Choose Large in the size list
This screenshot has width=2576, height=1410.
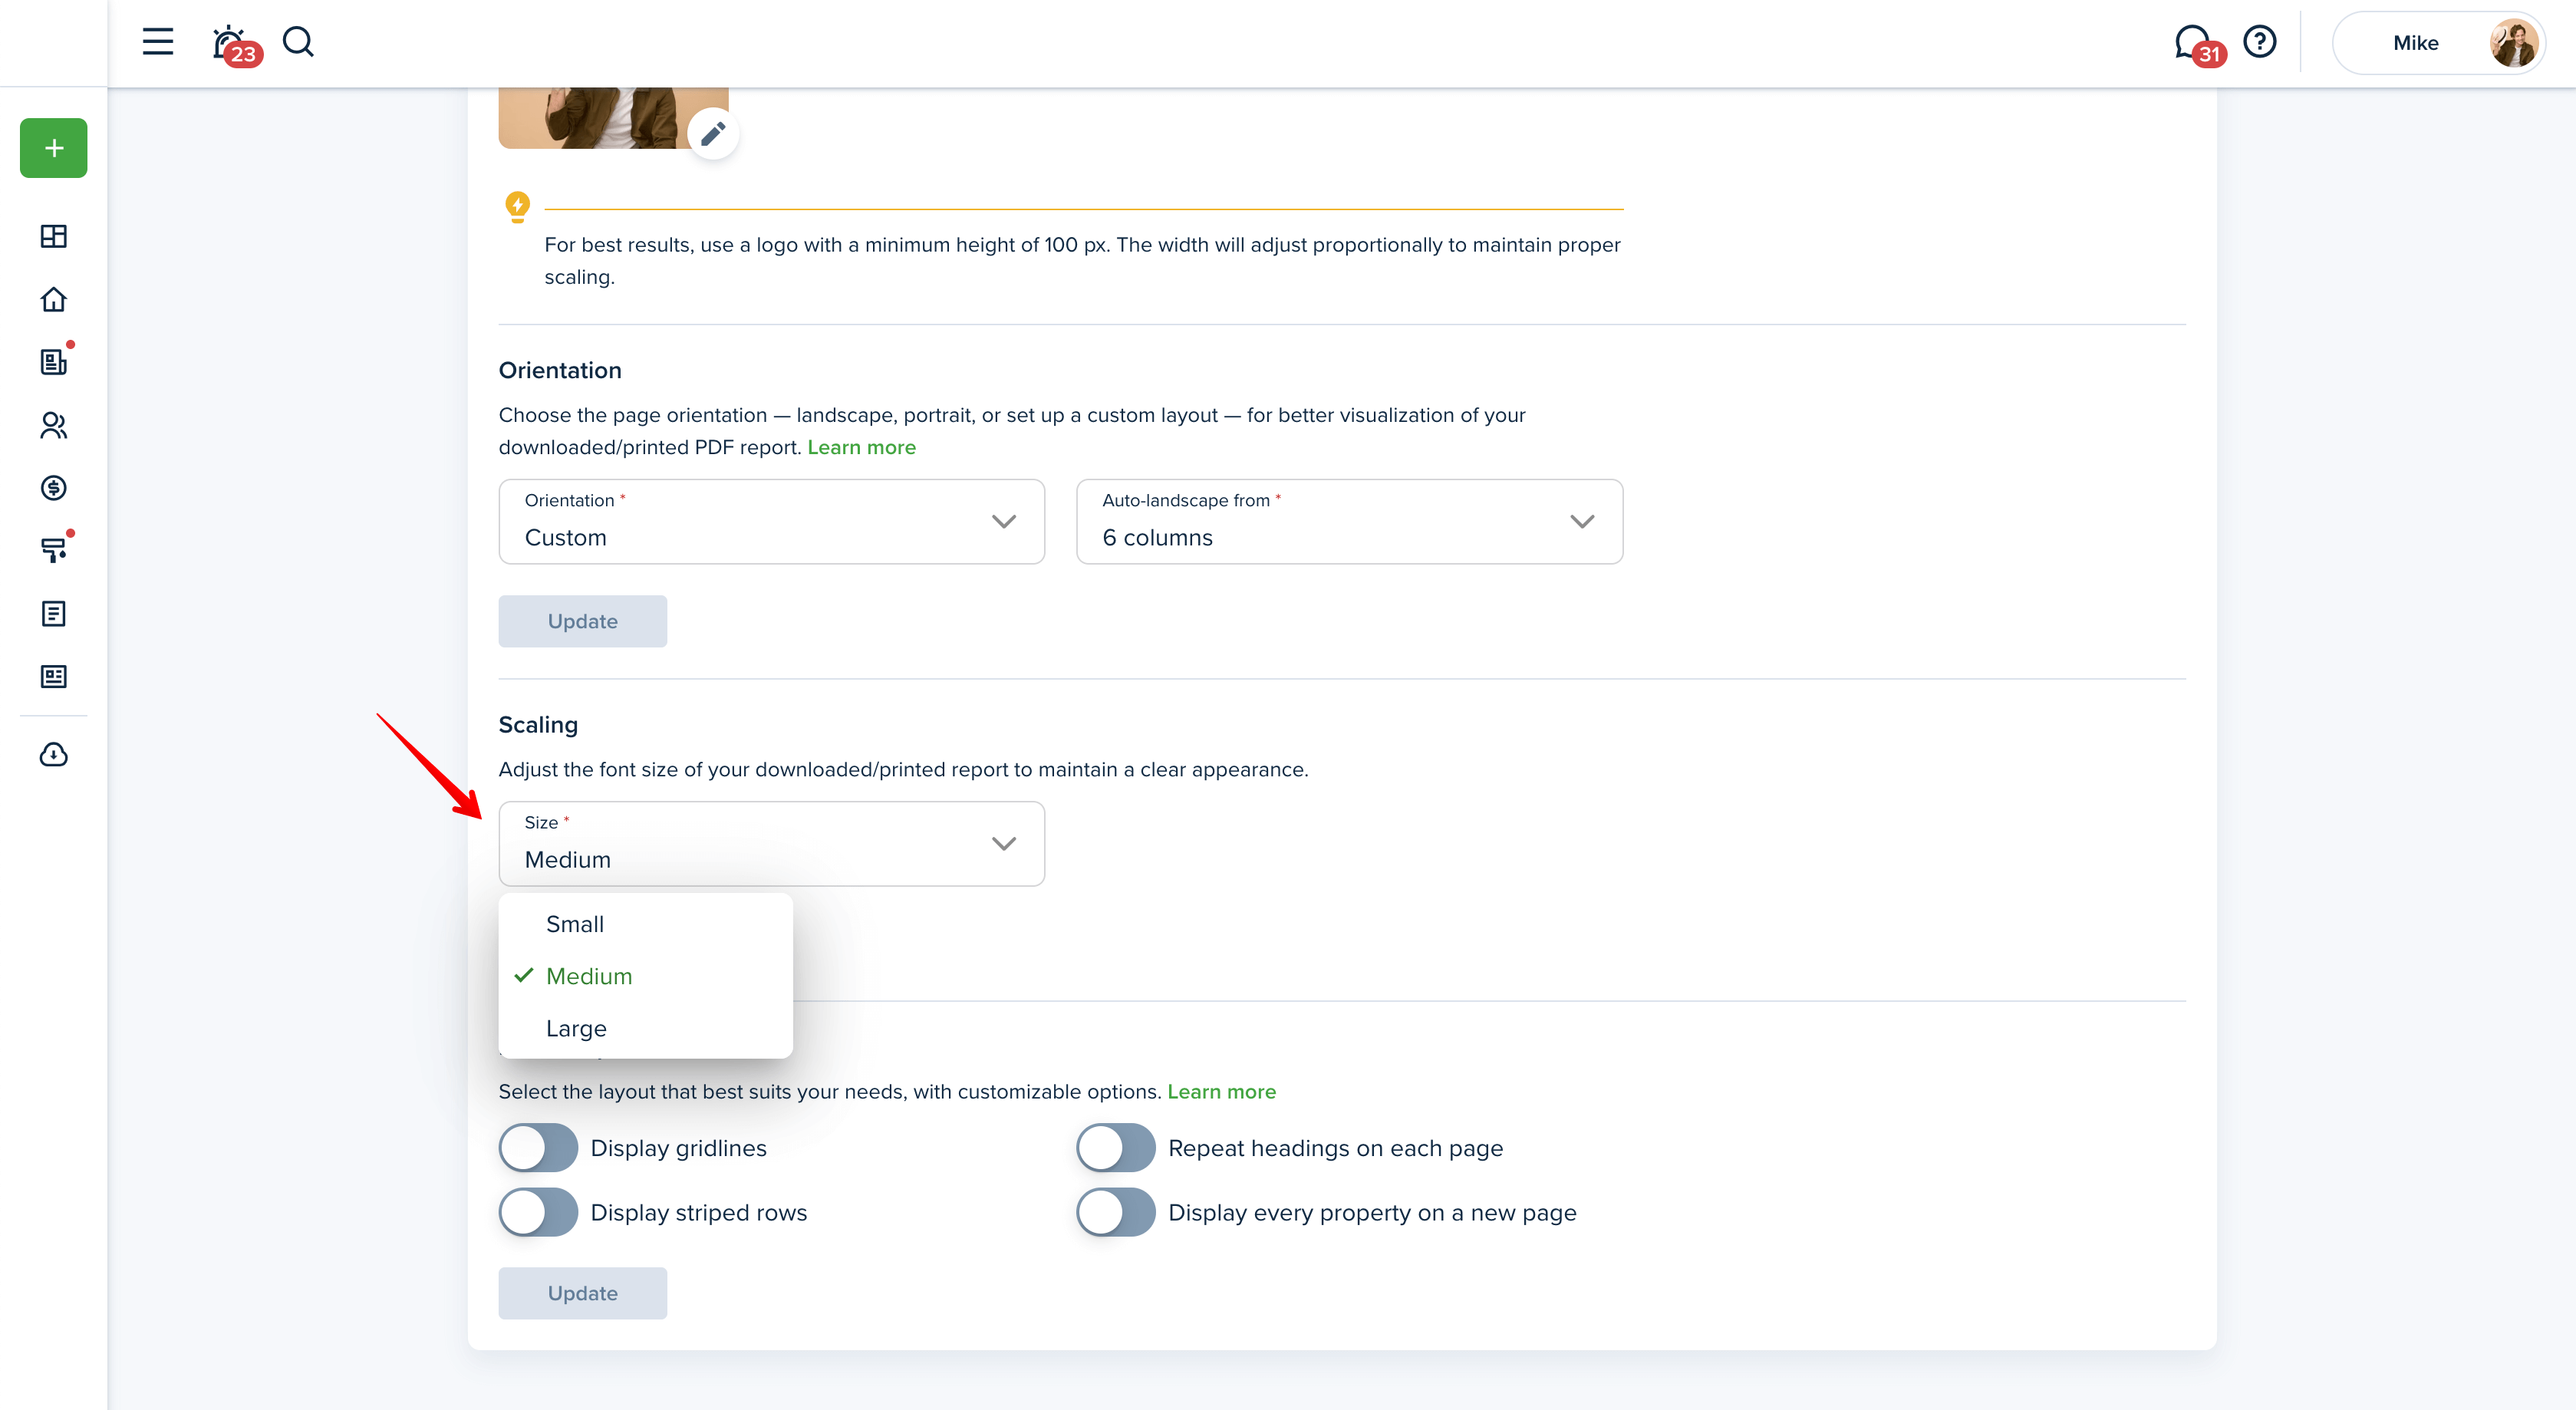coord(576,1028)
